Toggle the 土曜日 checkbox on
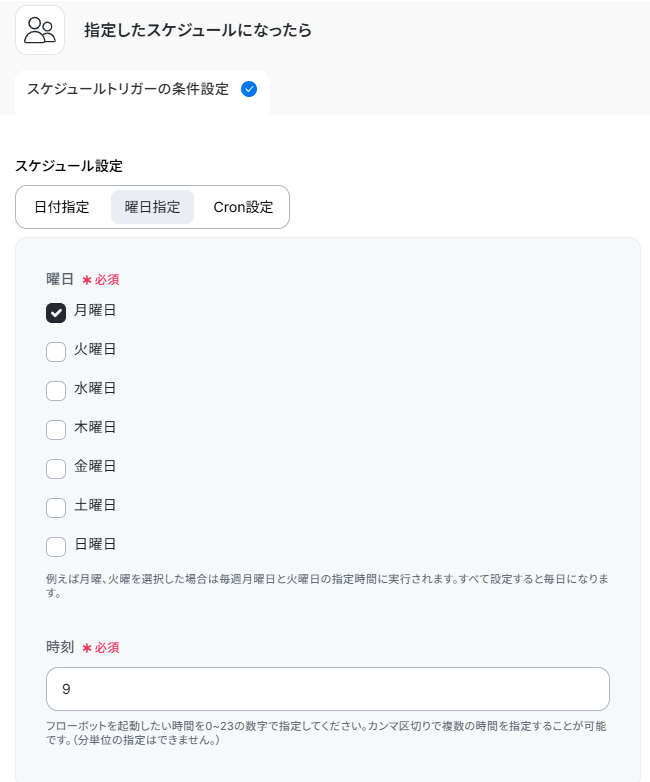Screen dimensions: 650x782 point(56,508)
